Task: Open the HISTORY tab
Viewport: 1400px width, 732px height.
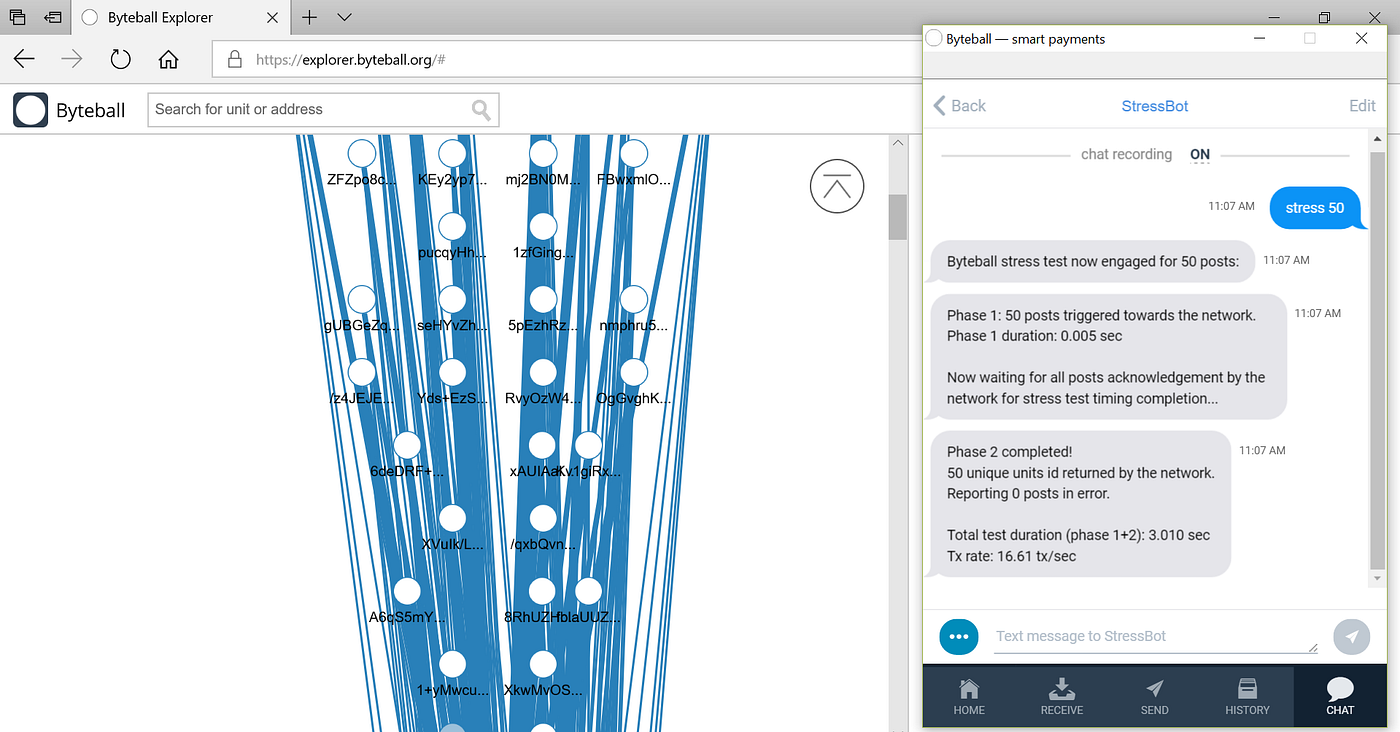Action: click(x=1247, y=697)
